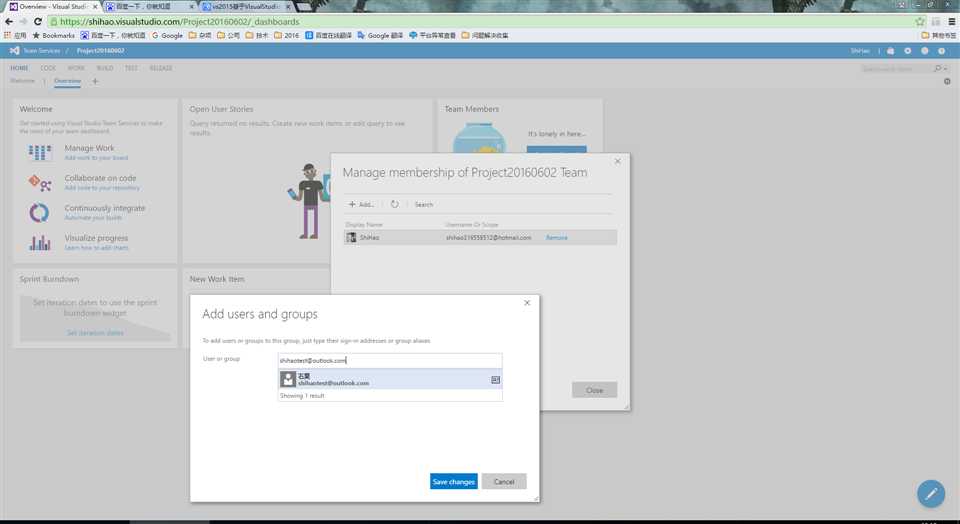The height and width of the screenshot is (524, 960).
Task: Close the Add users and groups dialog
Action: (527, 303)
